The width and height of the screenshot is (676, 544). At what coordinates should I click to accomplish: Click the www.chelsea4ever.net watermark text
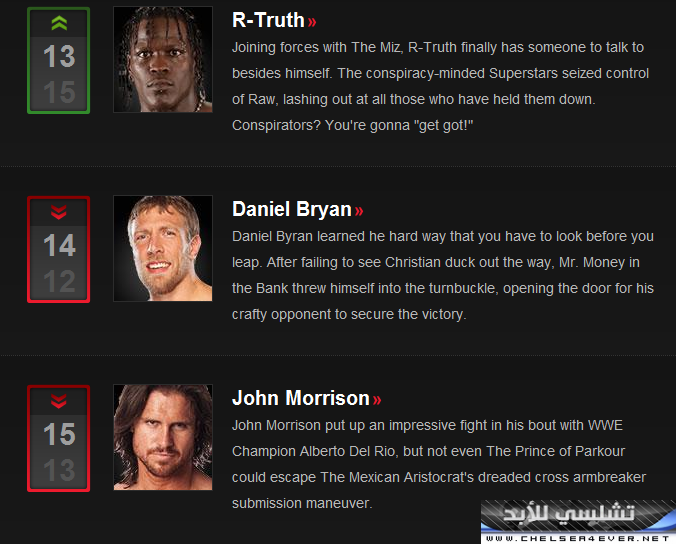click(578, 538)
